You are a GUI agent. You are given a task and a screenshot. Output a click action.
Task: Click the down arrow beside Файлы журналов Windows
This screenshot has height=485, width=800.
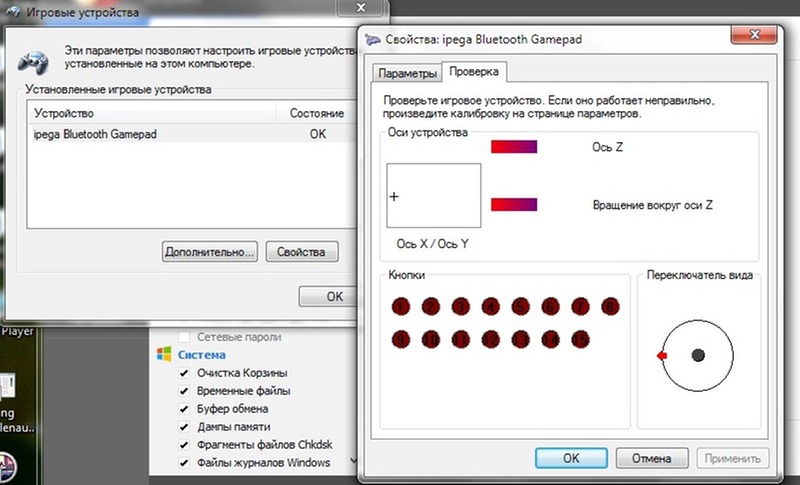(x=353, y=463)
